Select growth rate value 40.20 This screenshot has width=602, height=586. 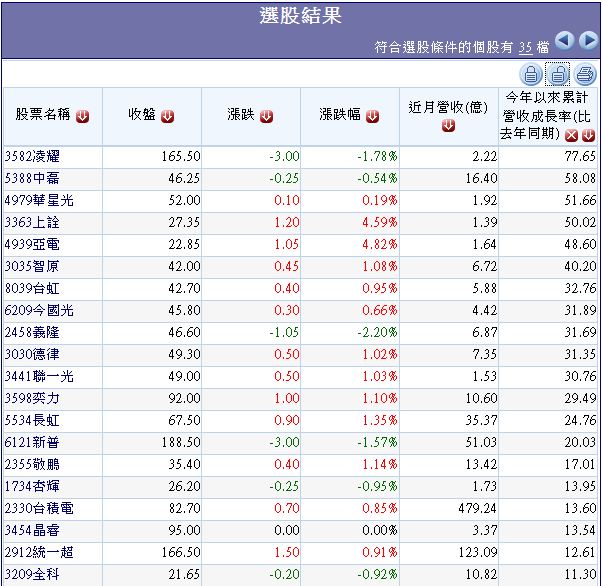(x=580, y=267)
